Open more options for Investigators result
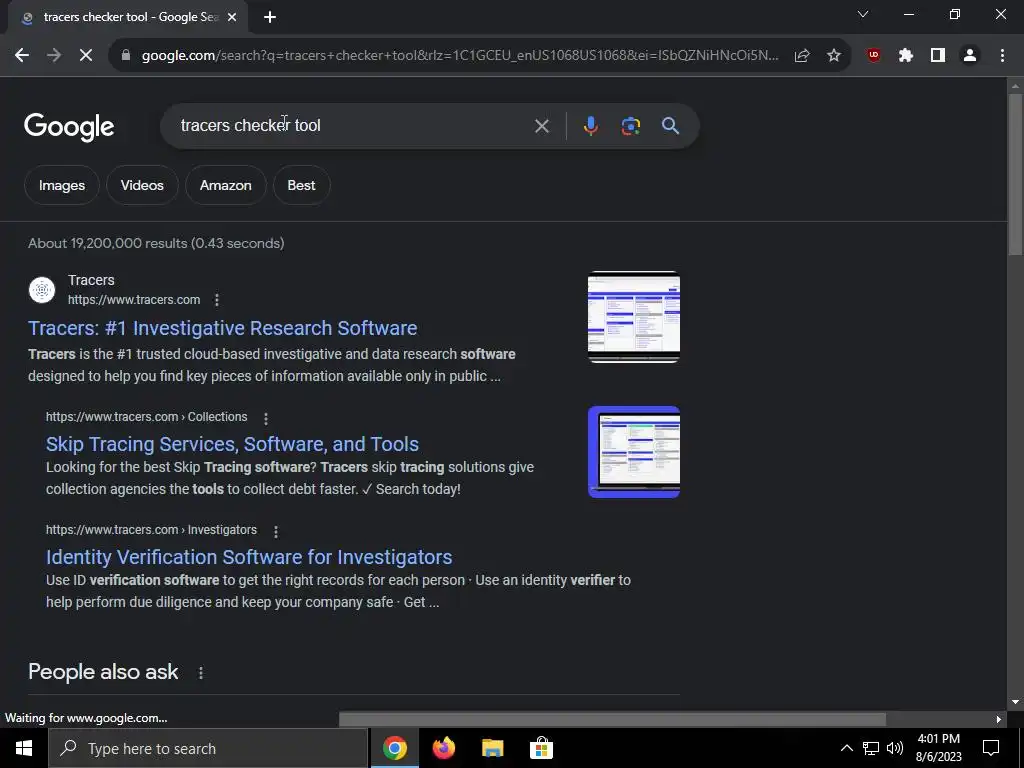1024x768 pixels. click(276, 532)
